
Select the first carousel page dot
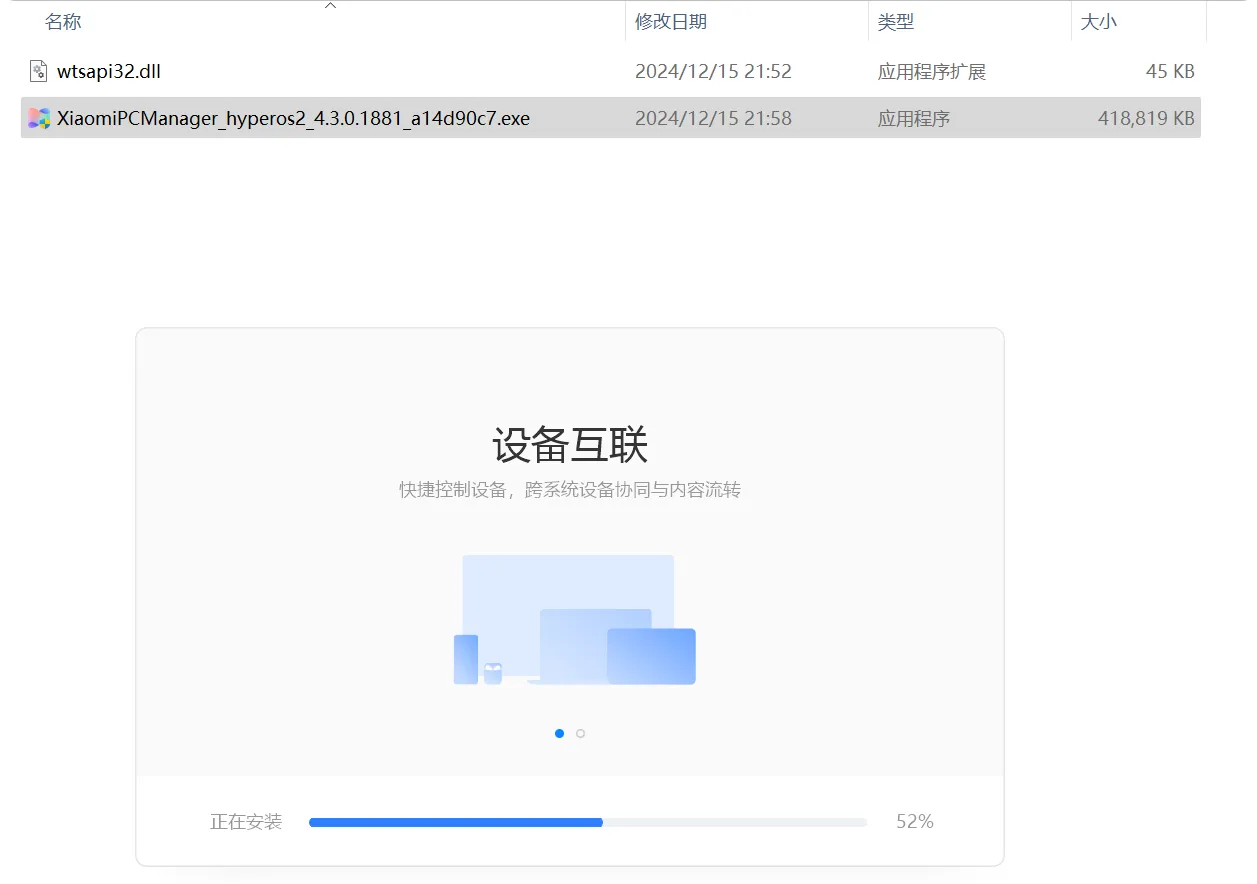coord(559,733)
